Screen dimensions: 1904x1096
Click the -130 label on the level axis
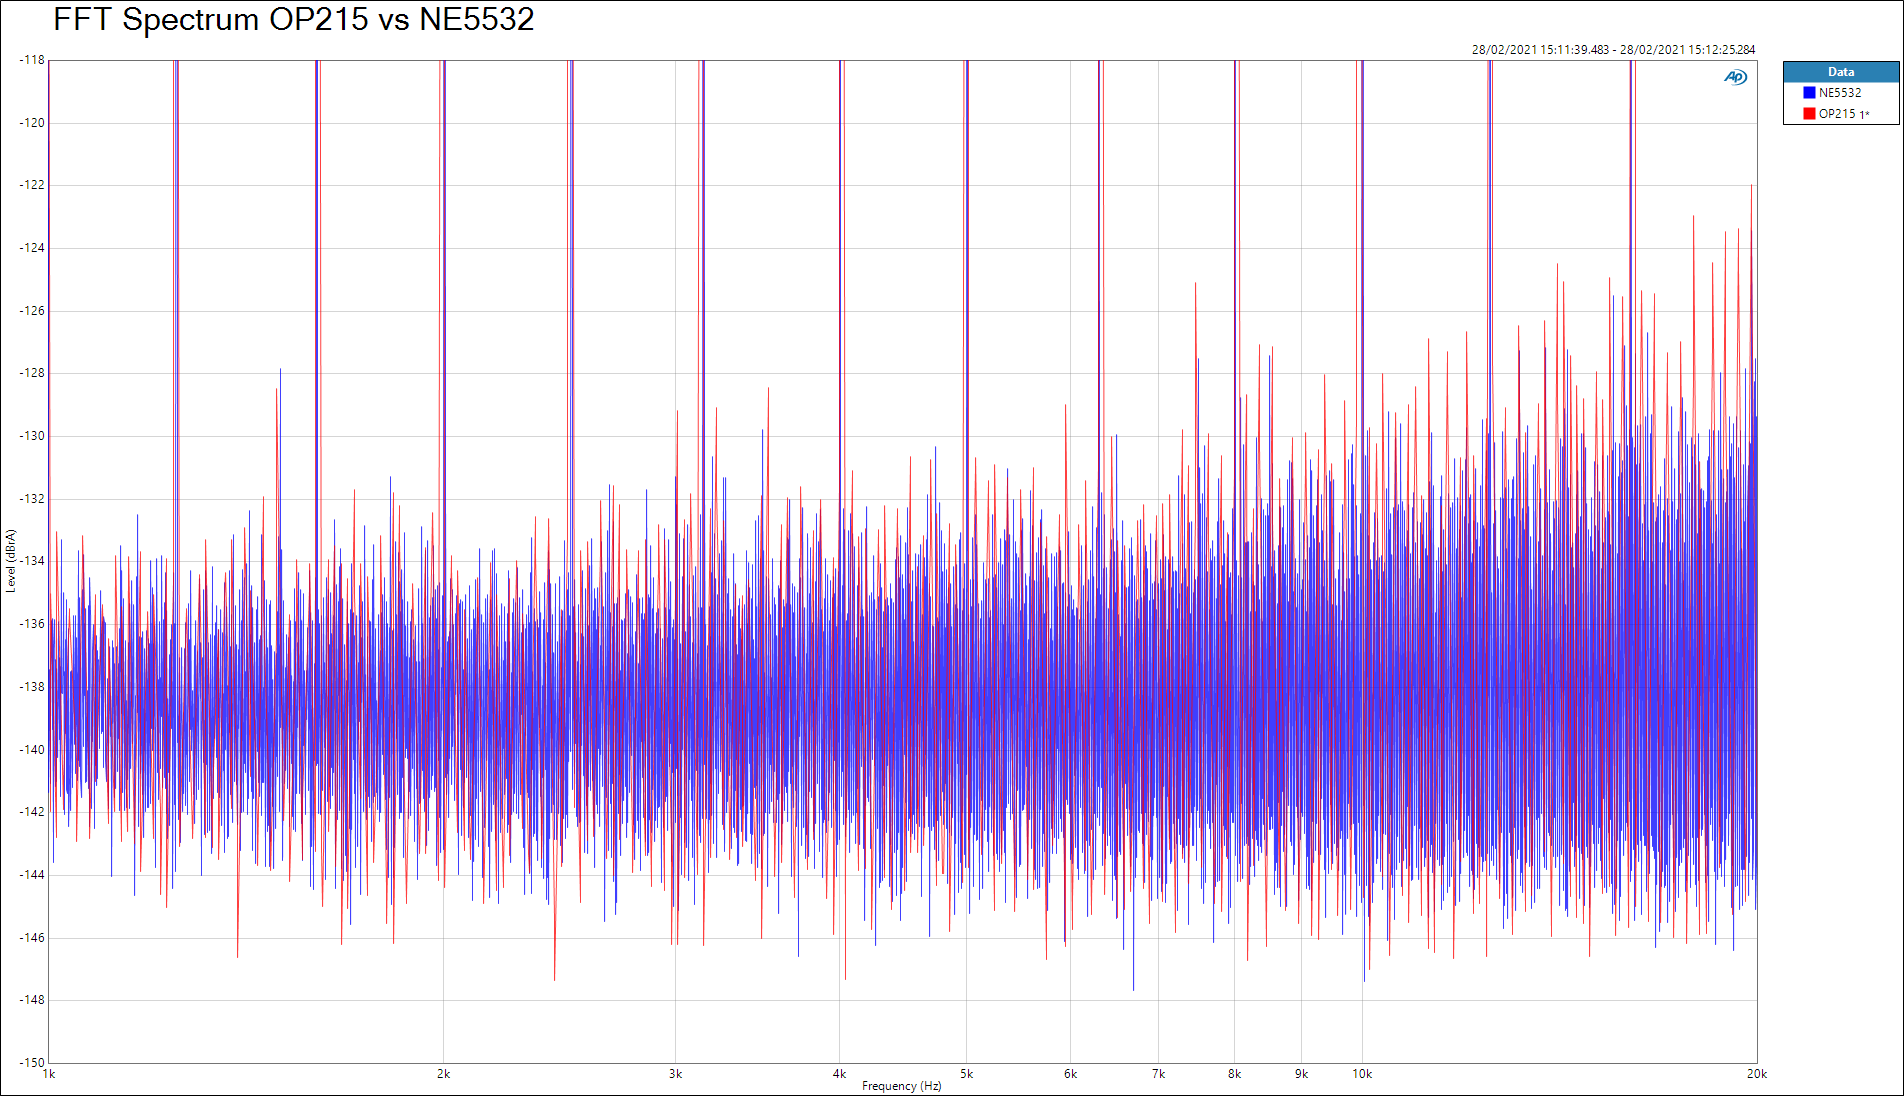click(32, 436)
